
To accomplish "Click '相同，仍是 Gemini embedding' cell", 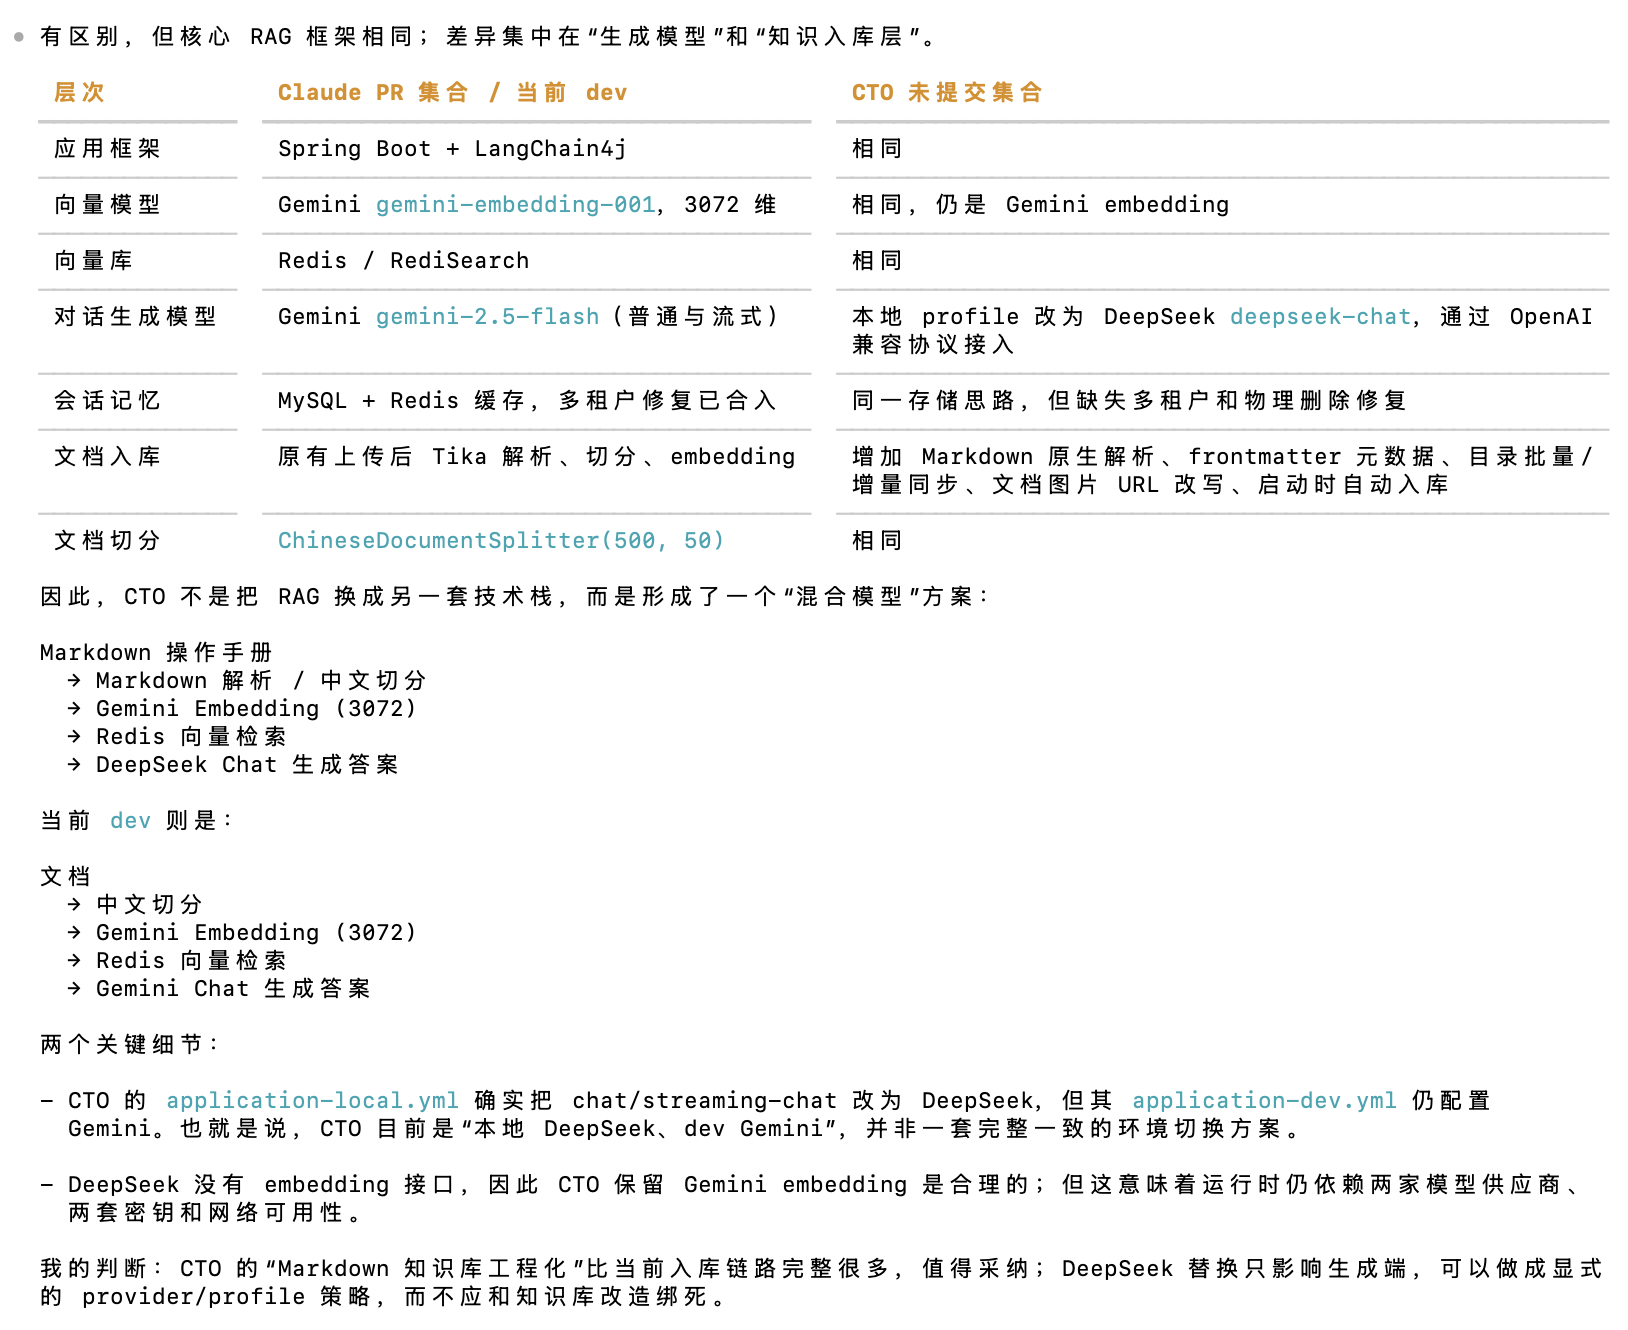I will click(1040, 205).
